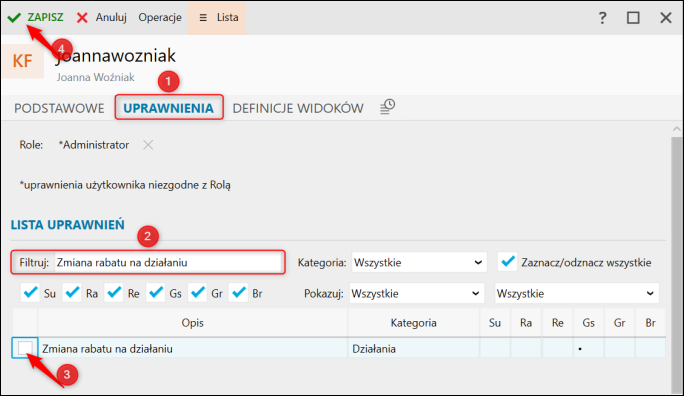
Task: Toggle the Gs filter checkbox
Action: click(156, 293)
